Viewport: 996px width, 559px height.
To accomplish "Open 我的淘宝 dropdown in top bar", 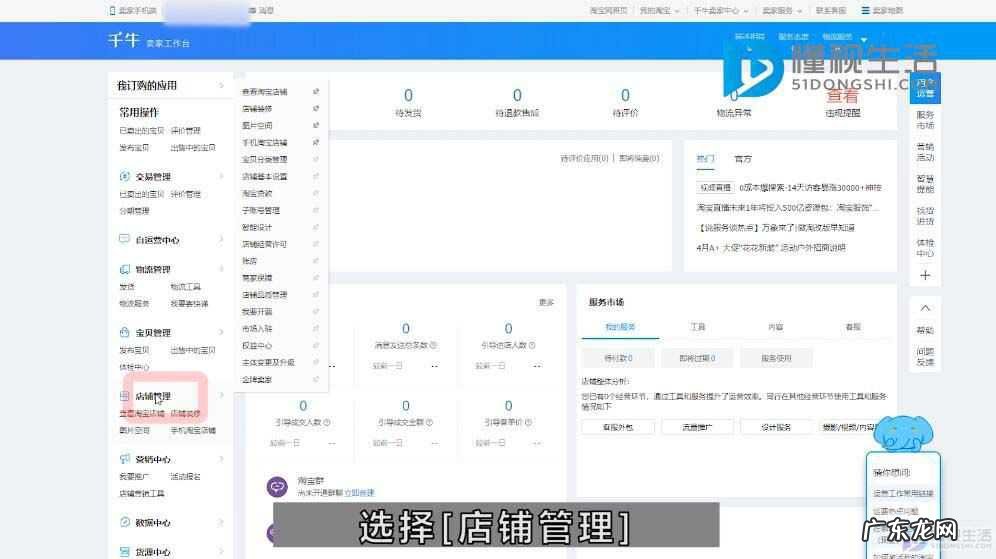I will 659,11.
